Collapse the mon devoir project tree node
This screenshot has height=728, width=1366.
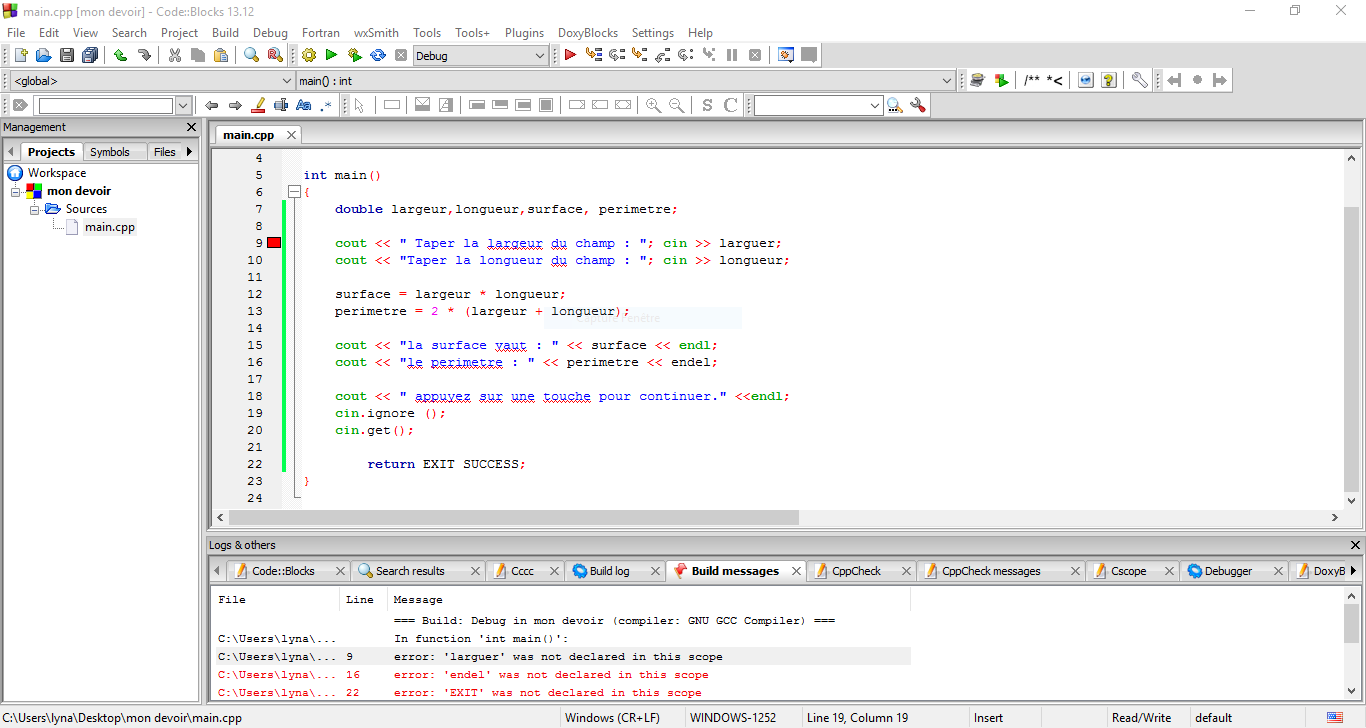click(x=16, y=191)
